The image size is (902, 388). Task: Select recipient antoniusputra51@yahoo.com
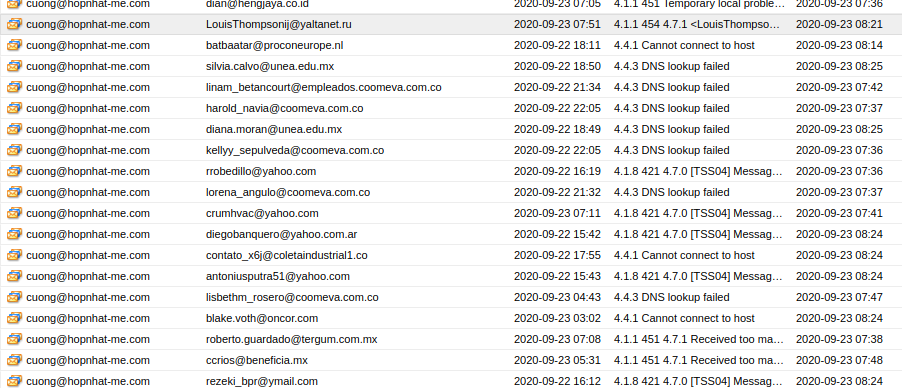click(277, 276)
